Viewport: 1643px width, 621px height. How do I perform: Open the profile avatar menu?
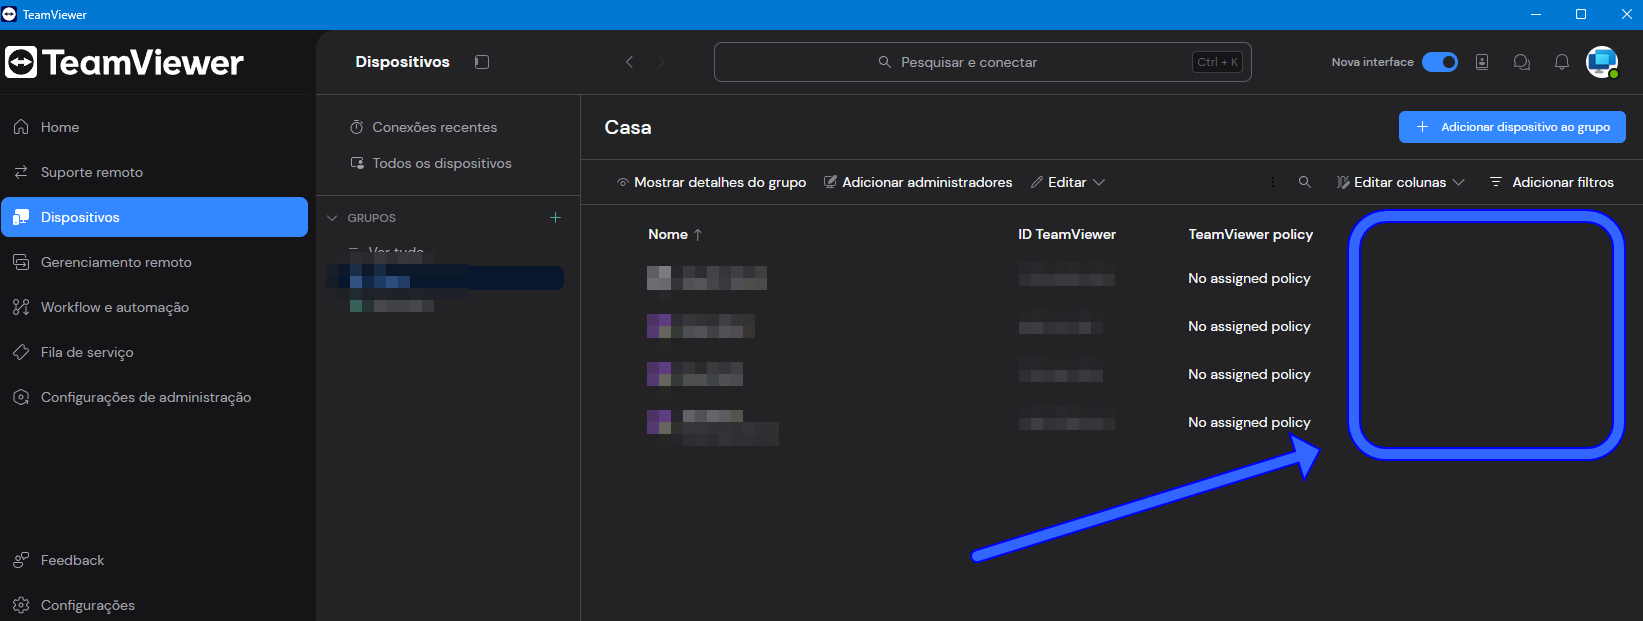[1602, 62]
